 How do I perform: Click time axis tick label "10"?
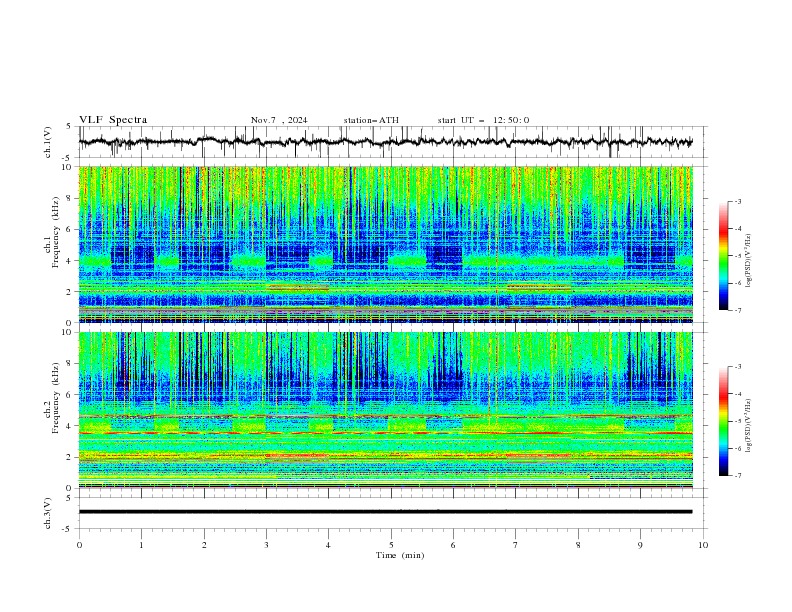tap(703, 545)
